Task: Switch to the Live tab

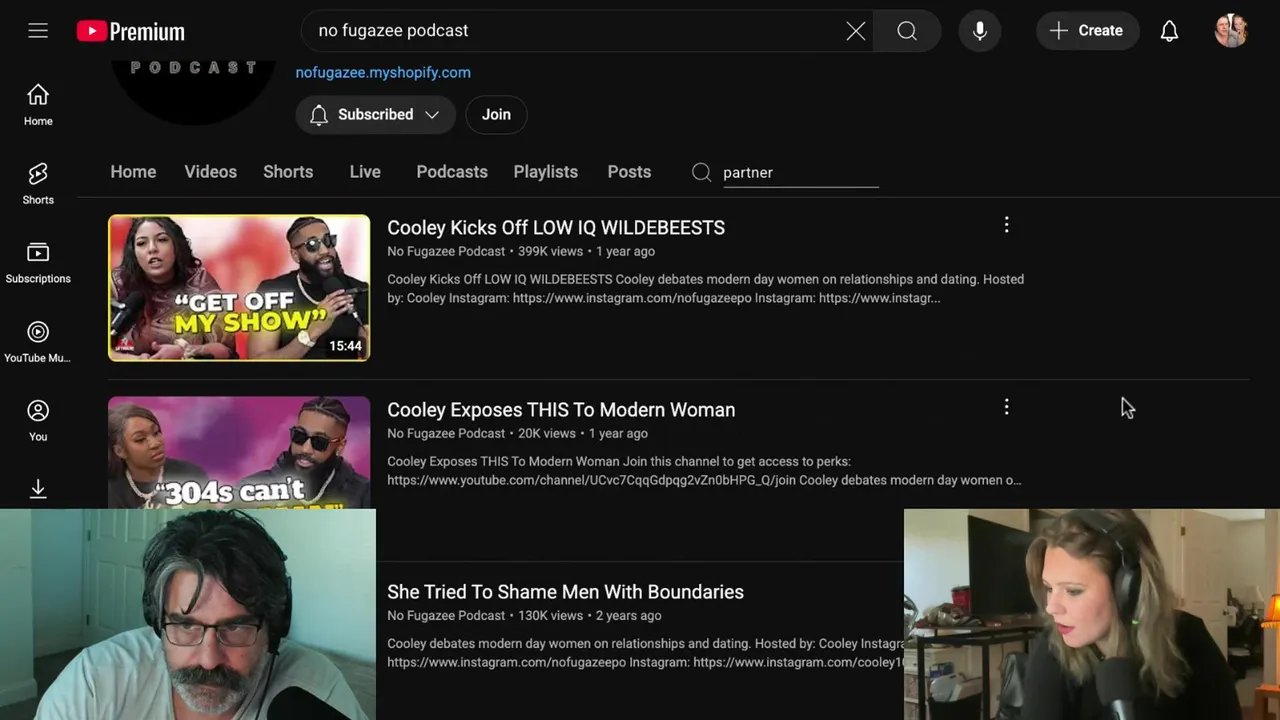Action: 365,172
